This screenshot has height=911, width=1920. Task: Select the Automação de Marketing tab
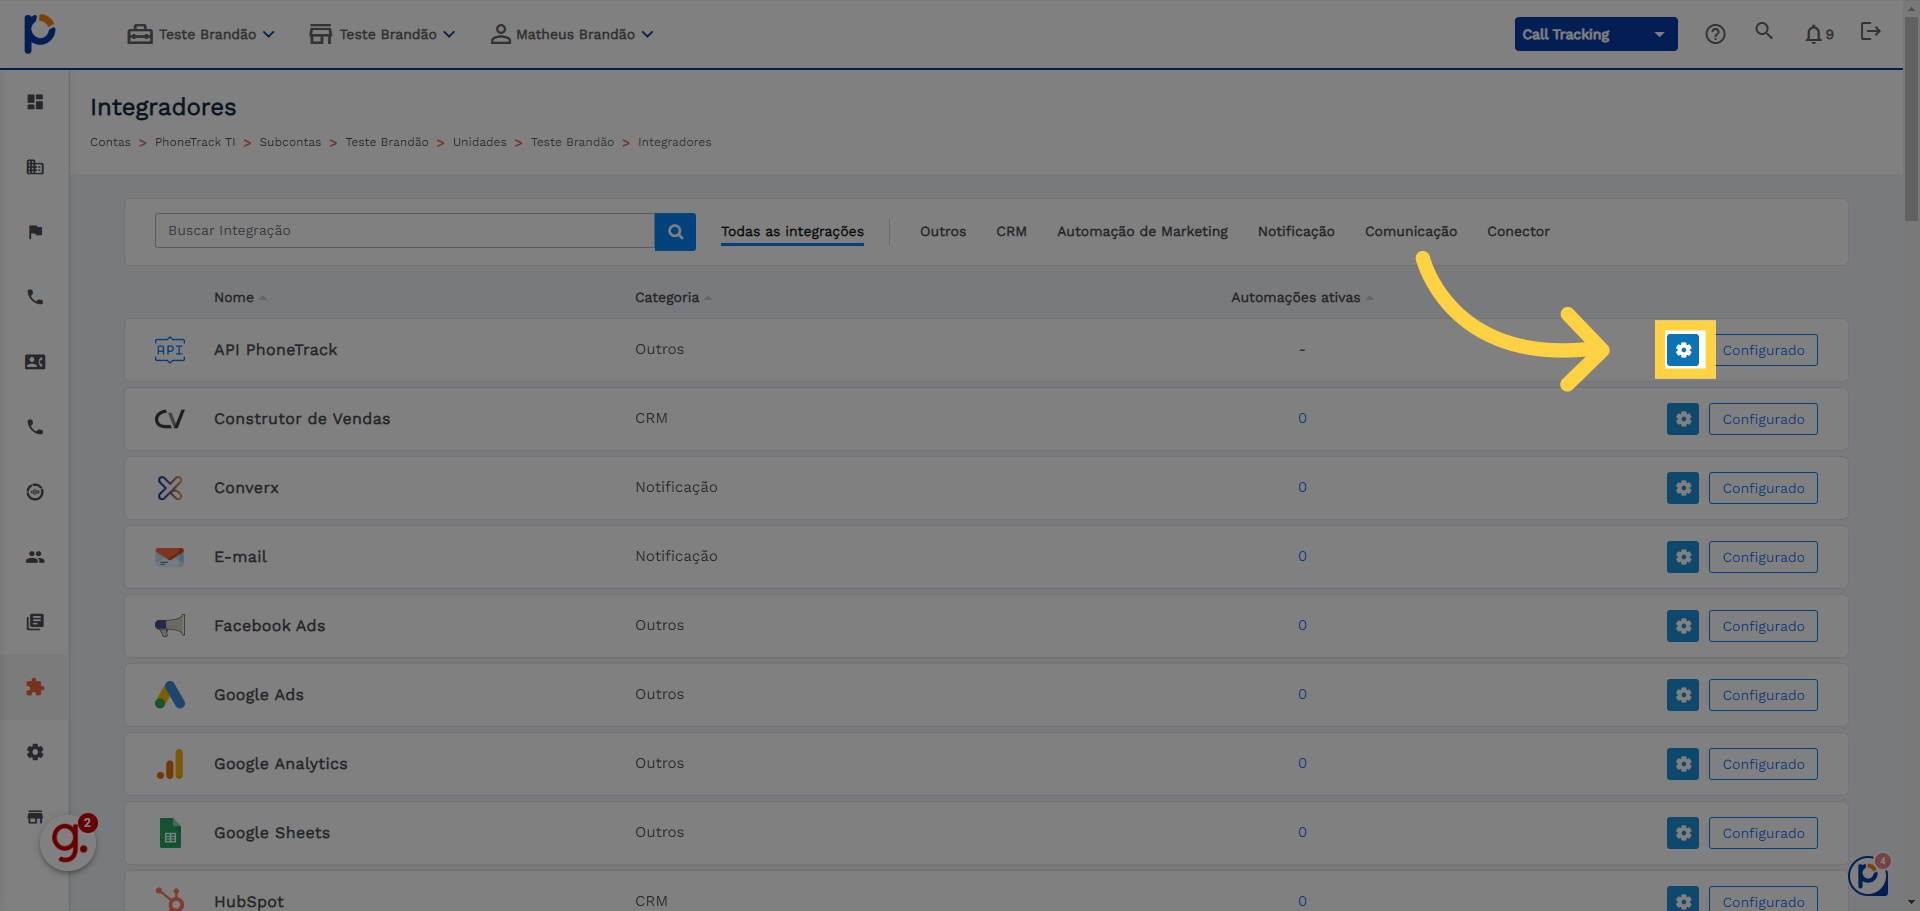1142,231
